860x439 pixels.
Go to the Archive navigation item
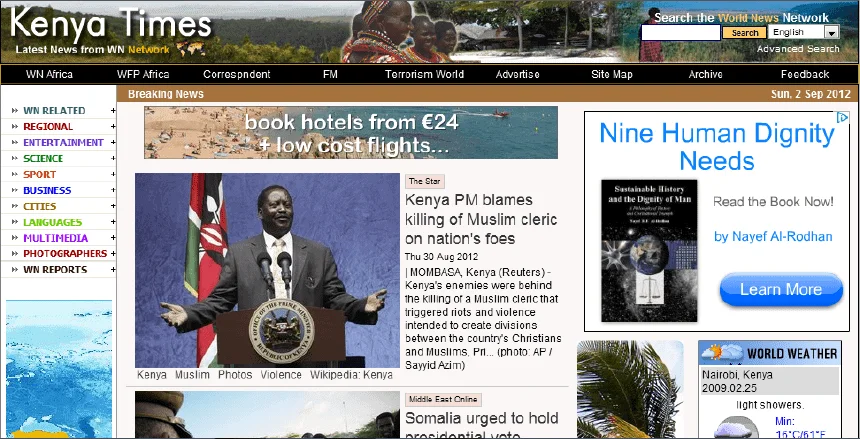point(705,74)
